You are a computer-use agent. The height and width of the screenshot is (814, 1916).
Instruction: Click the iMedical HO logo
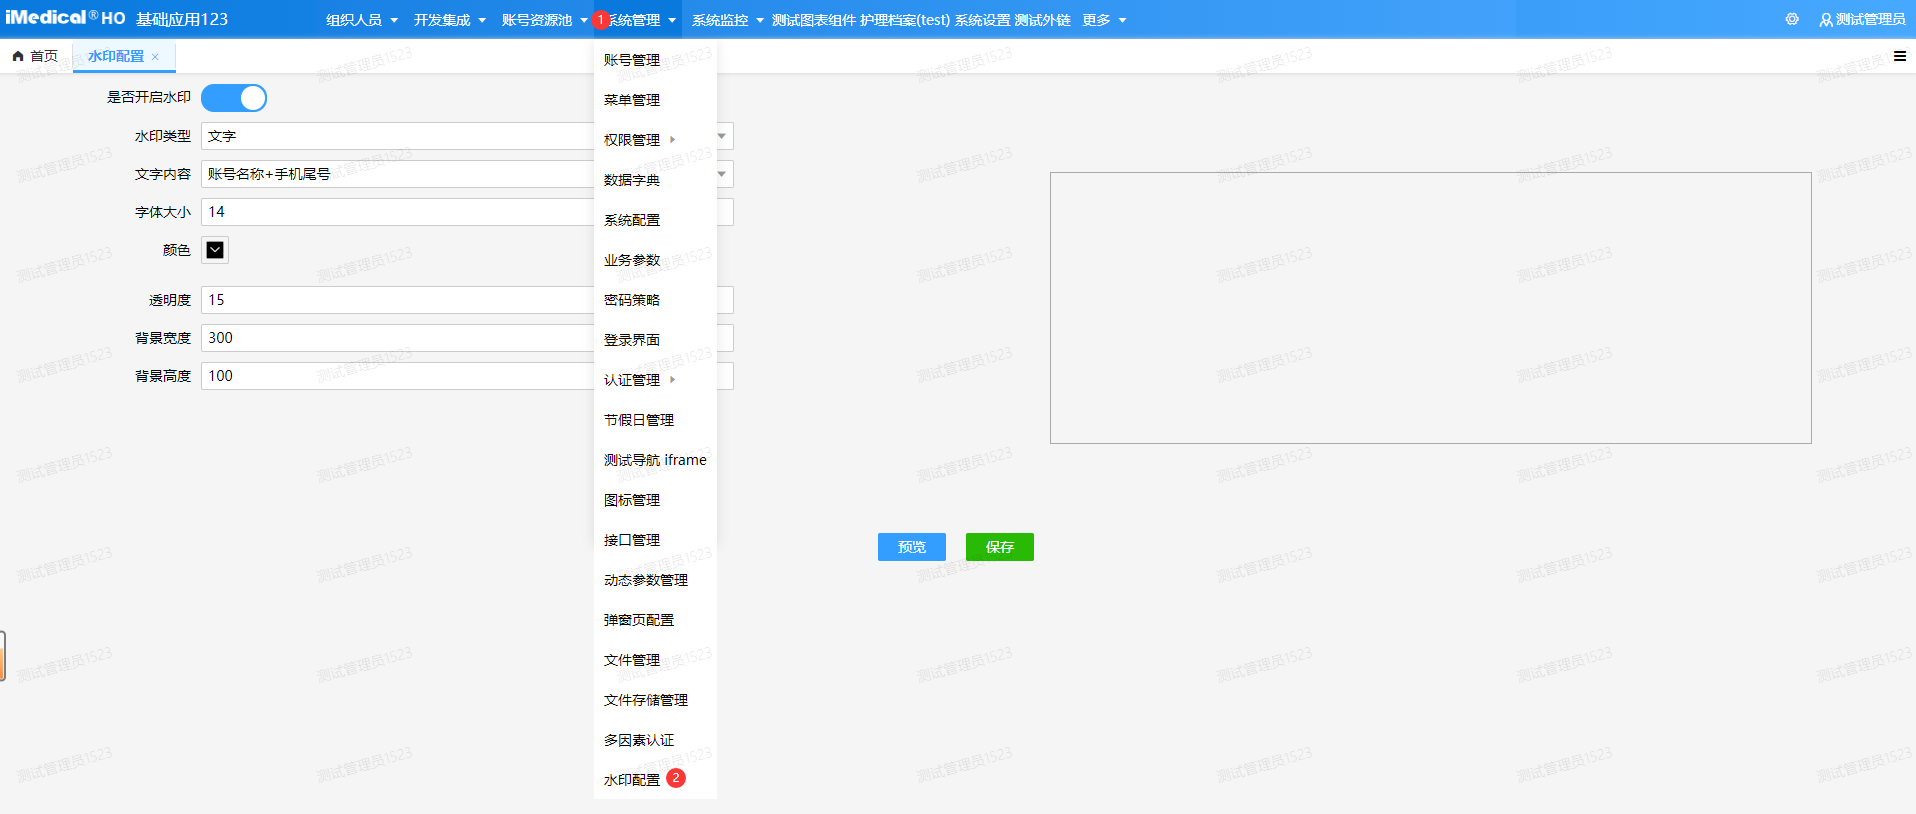tap(65, 18)
